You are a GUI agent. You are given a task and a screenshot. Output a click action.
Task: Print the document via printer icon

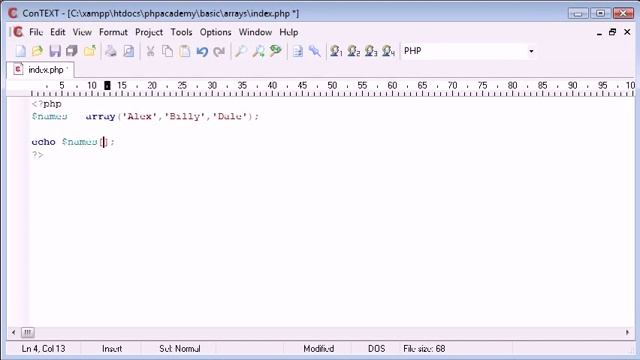[111, 51]
